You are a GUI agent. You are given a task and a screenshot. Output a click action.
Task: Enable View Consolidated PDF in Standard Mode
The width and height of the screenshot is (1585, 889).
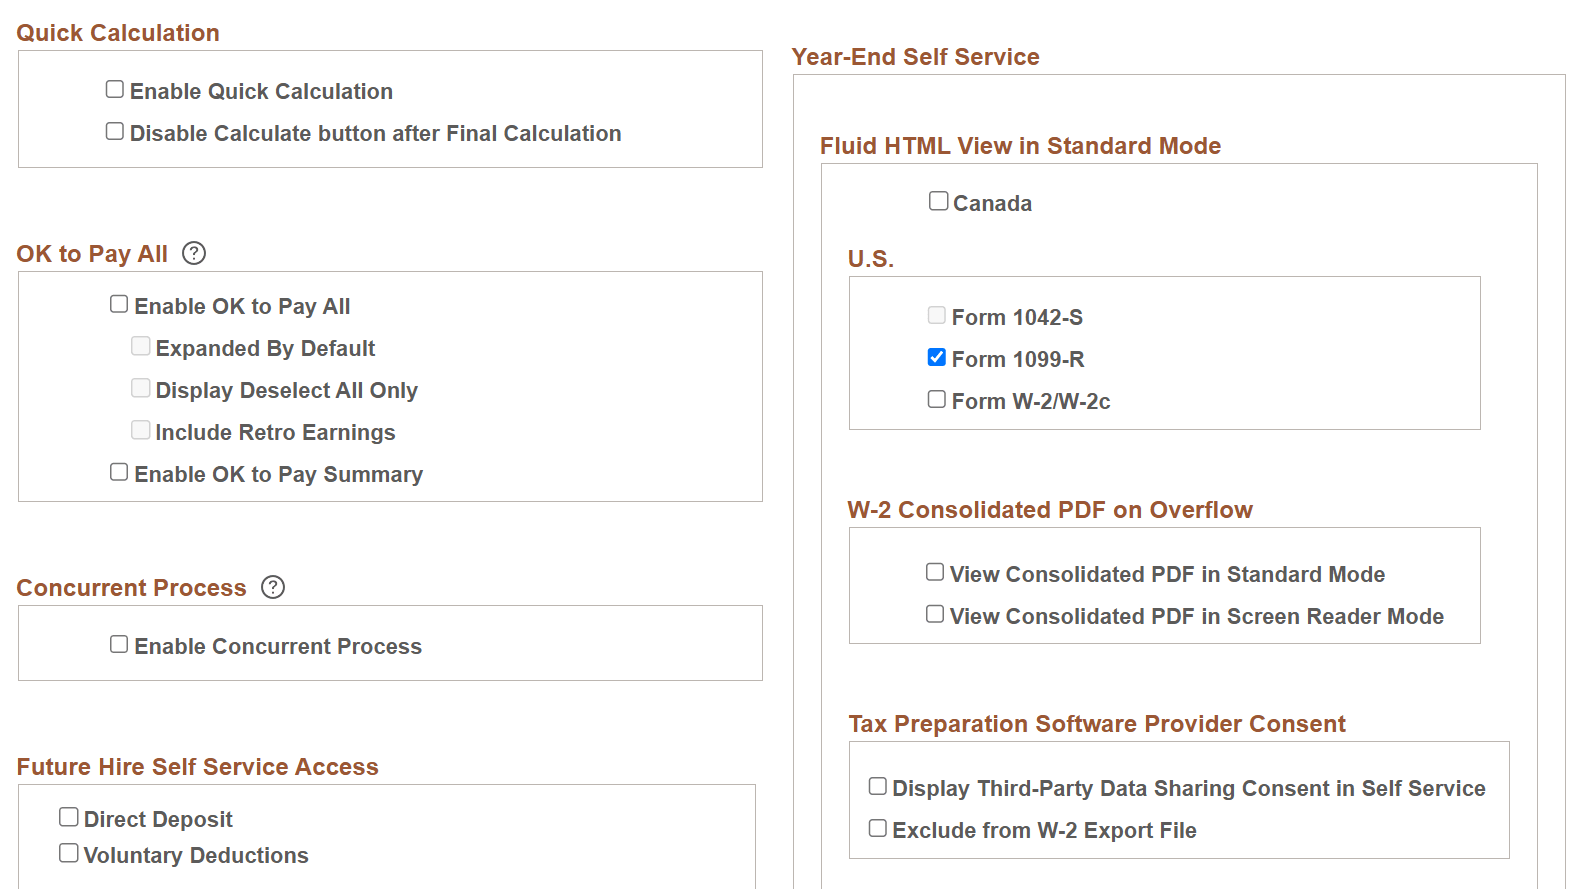935,572
